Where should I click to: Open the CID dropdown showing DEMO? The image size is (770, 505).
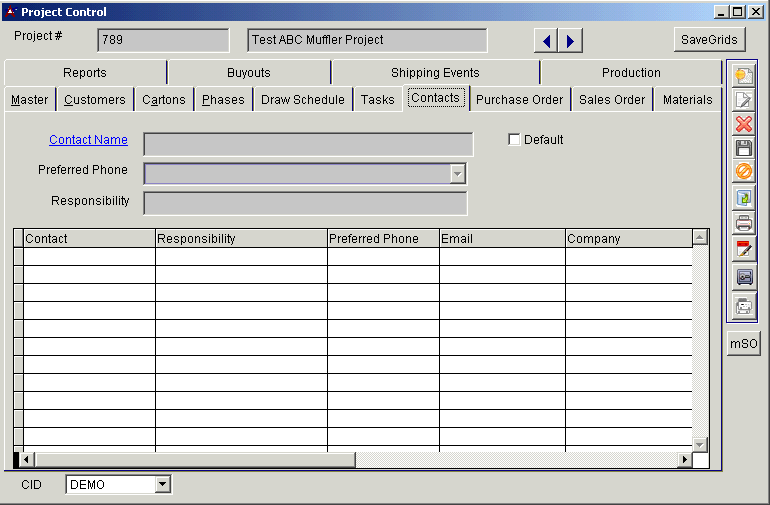163,485
